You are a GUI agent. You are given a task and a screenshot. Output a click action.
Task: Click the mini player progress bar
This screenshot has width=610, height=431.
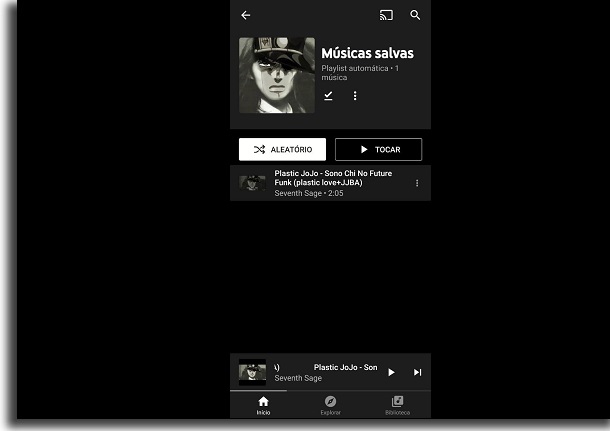[330, 390]
